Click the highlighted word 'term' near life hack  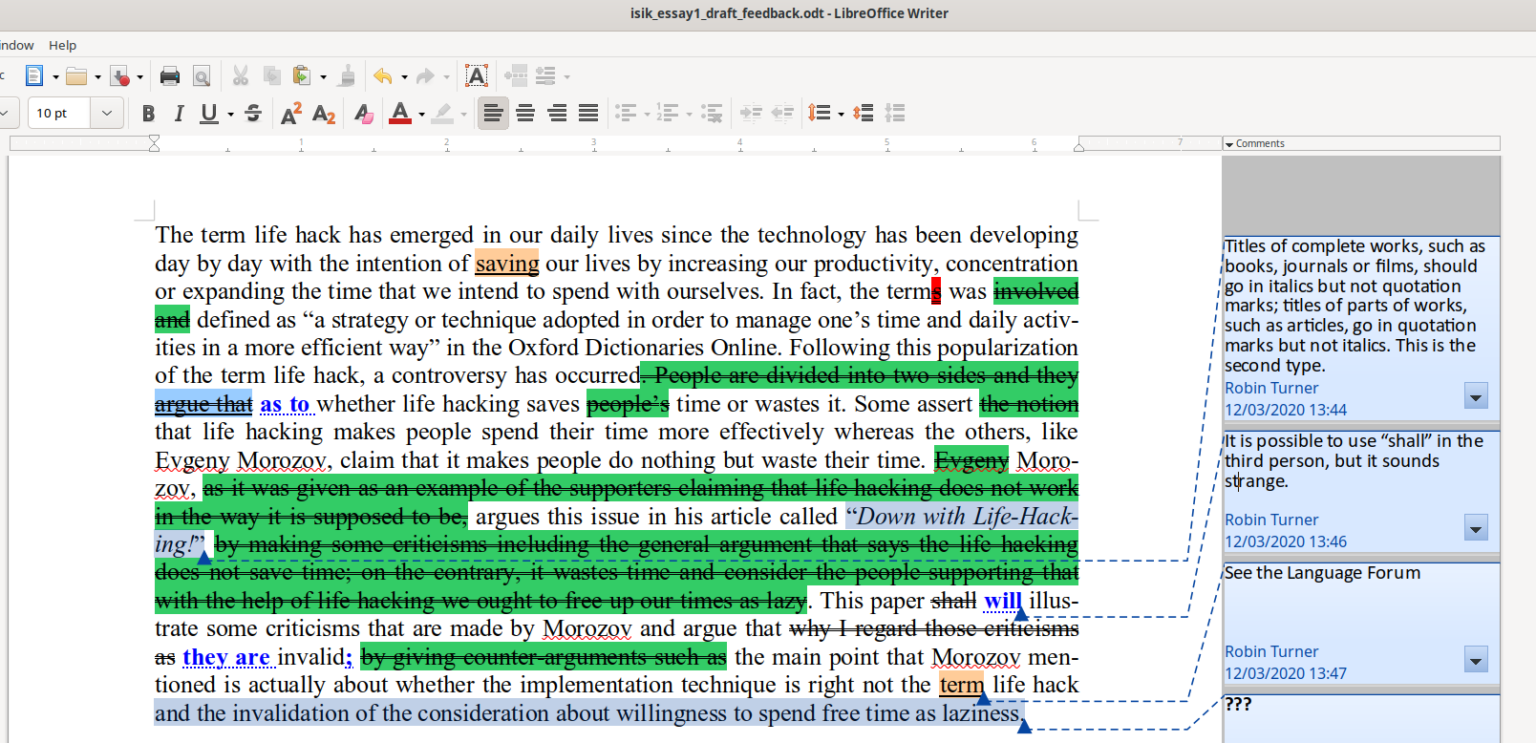961,685
